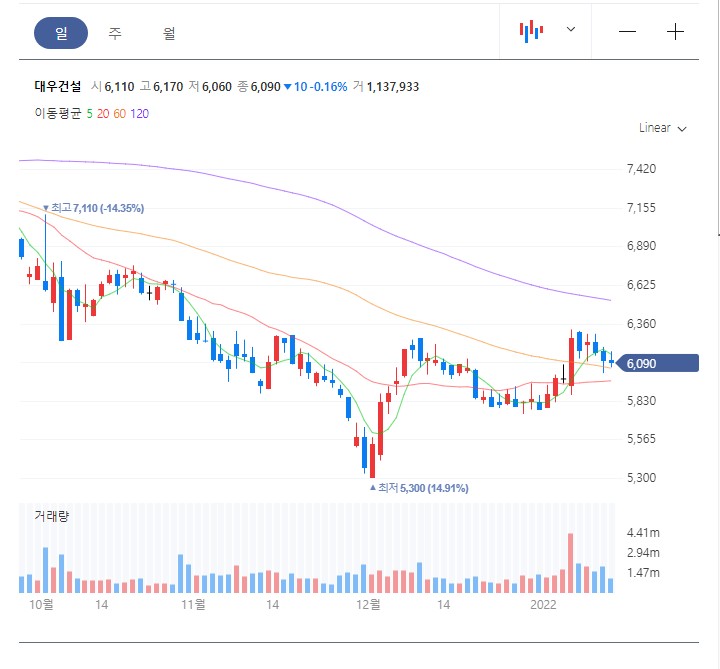Viewport: 720px width, 669px height.
Task: Click the opening price 6,110
Action: [119, 87]
